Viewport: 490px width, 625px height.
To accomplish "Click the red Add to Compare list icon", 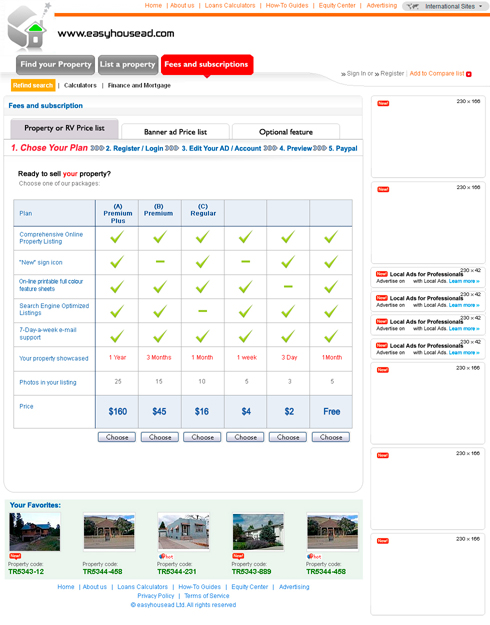I will [469, 74].
